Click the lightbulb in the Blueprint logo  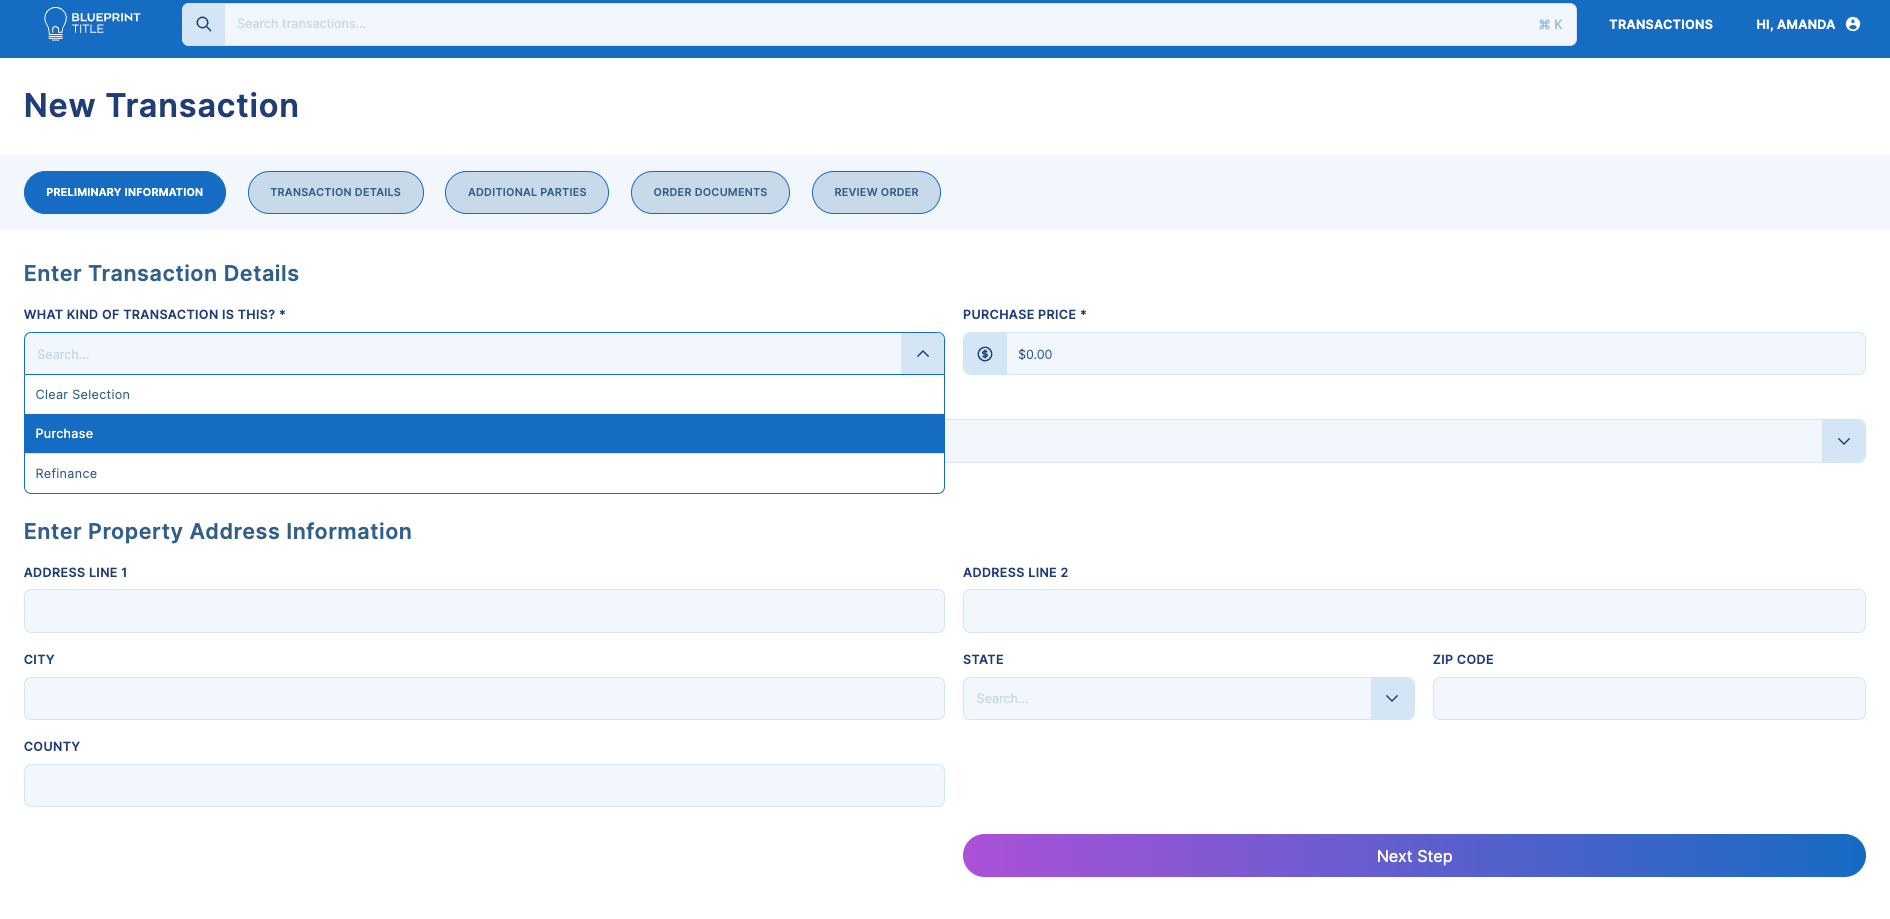(x=55, y=23)
